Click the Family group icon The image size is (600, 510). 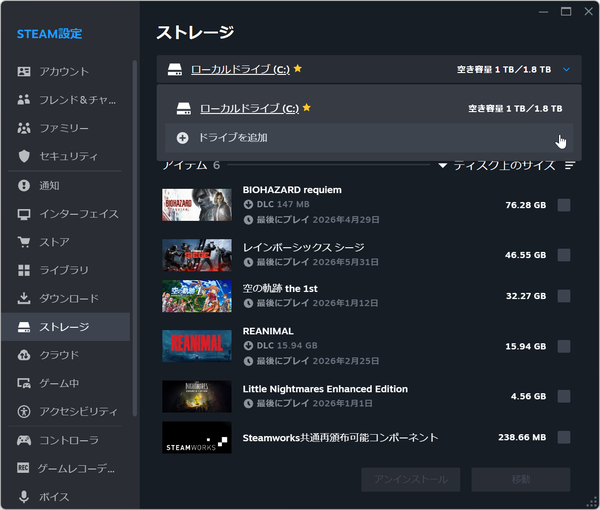(24, 128)
